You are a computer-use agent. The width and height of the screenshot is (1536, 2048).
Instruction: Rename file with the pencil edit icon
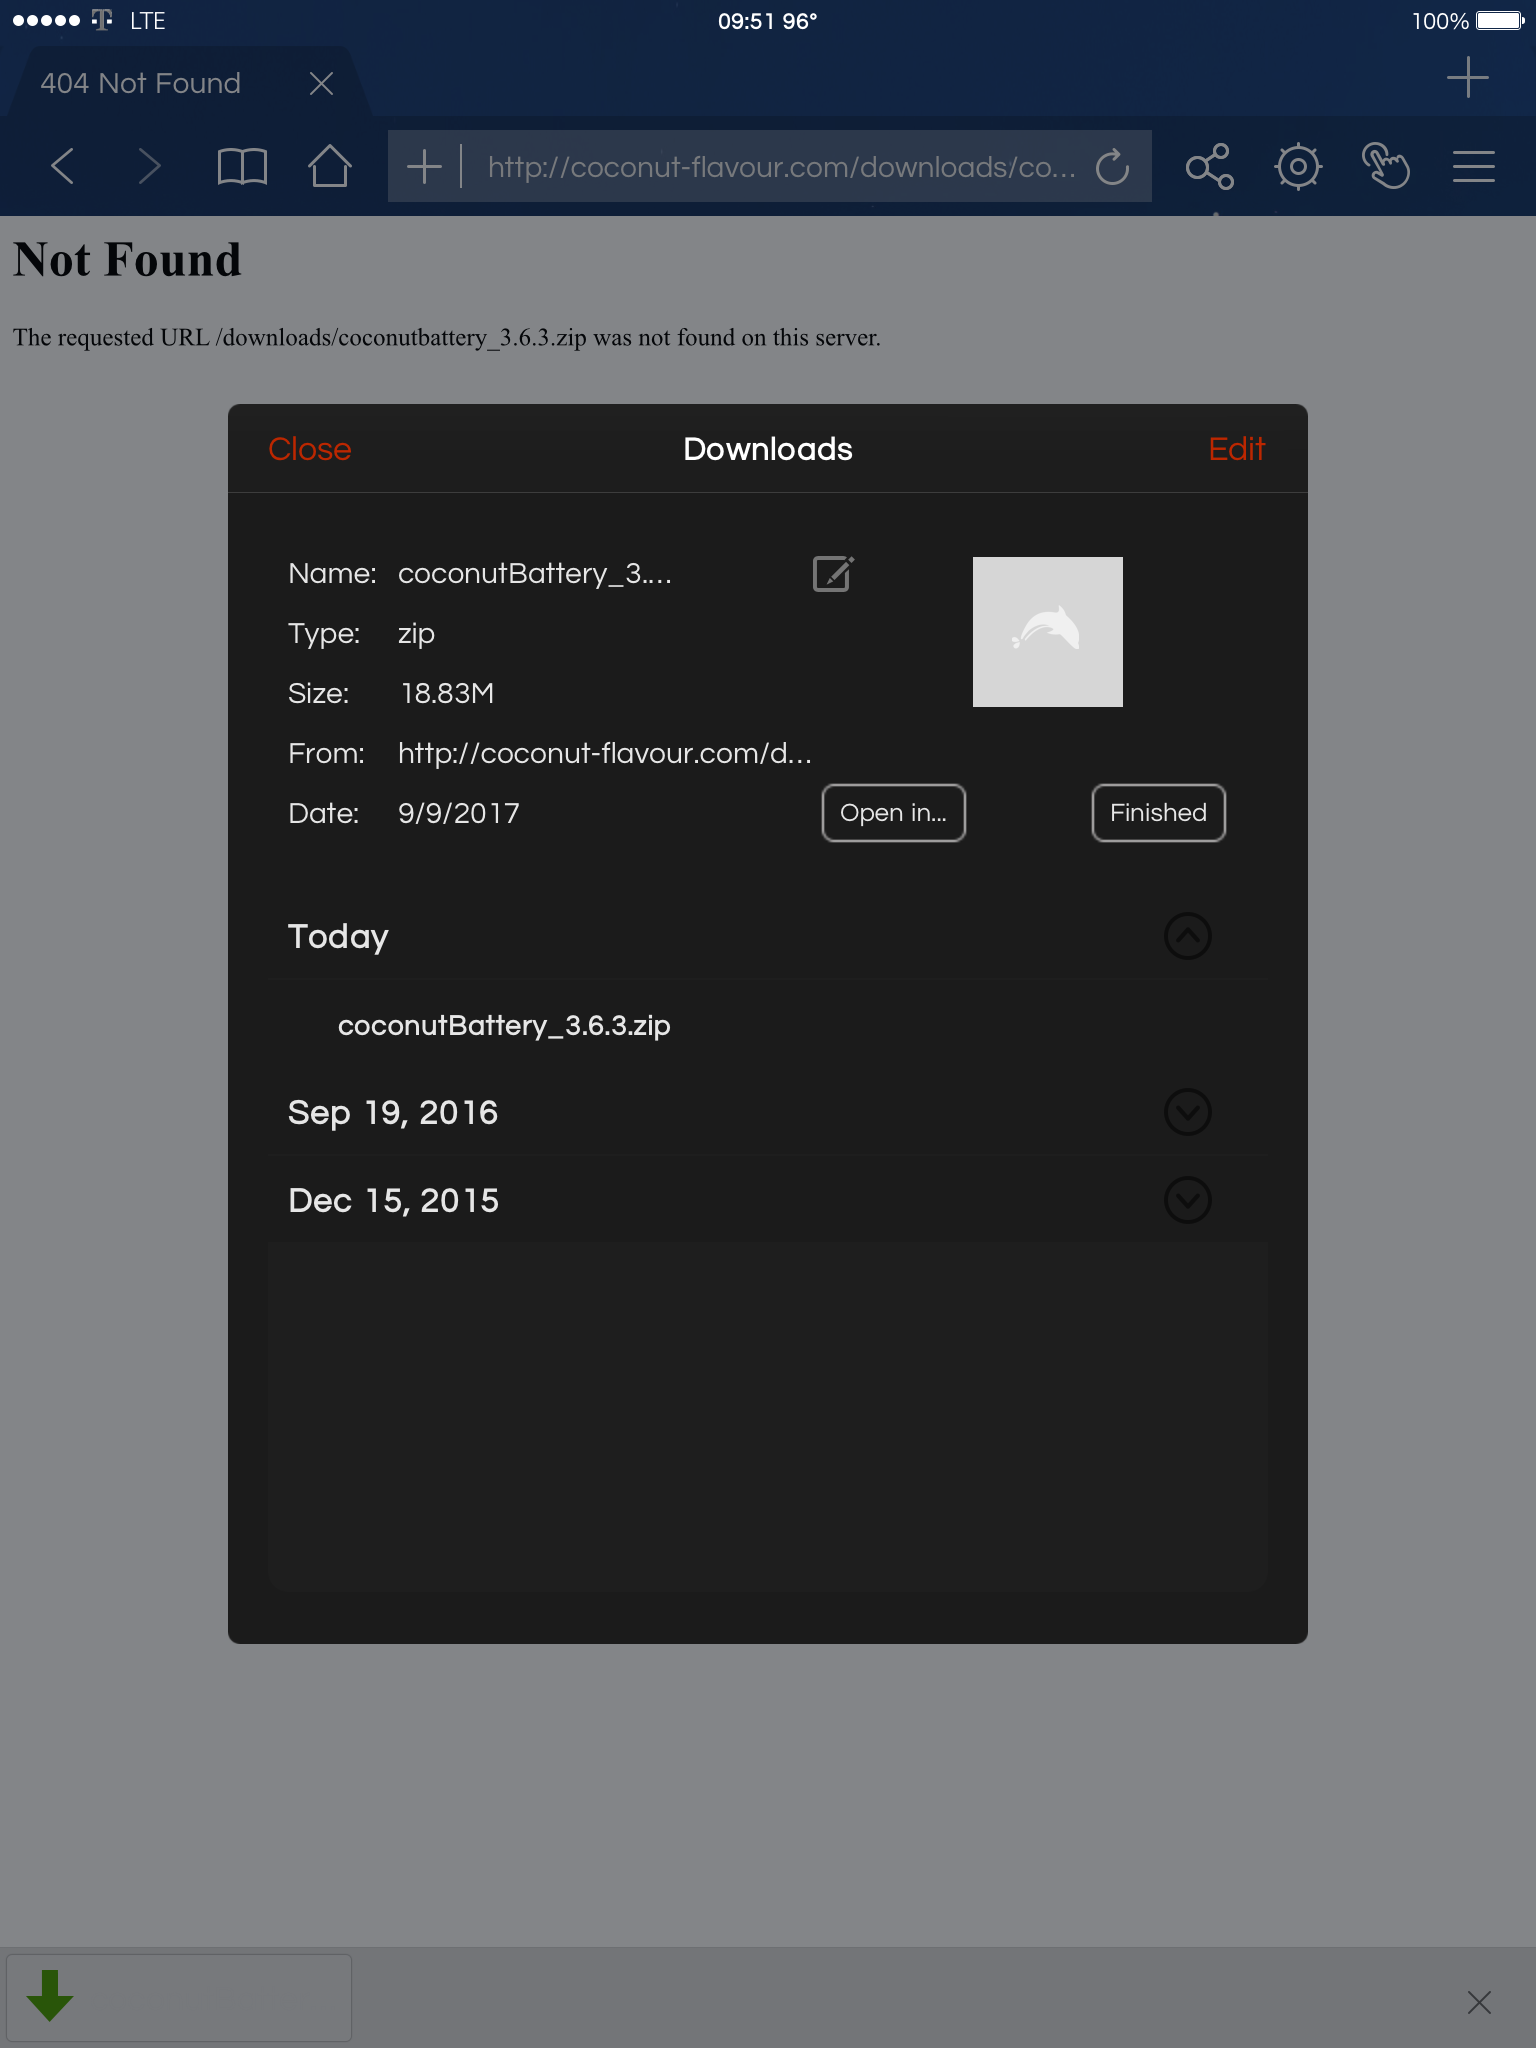[833, 574]
